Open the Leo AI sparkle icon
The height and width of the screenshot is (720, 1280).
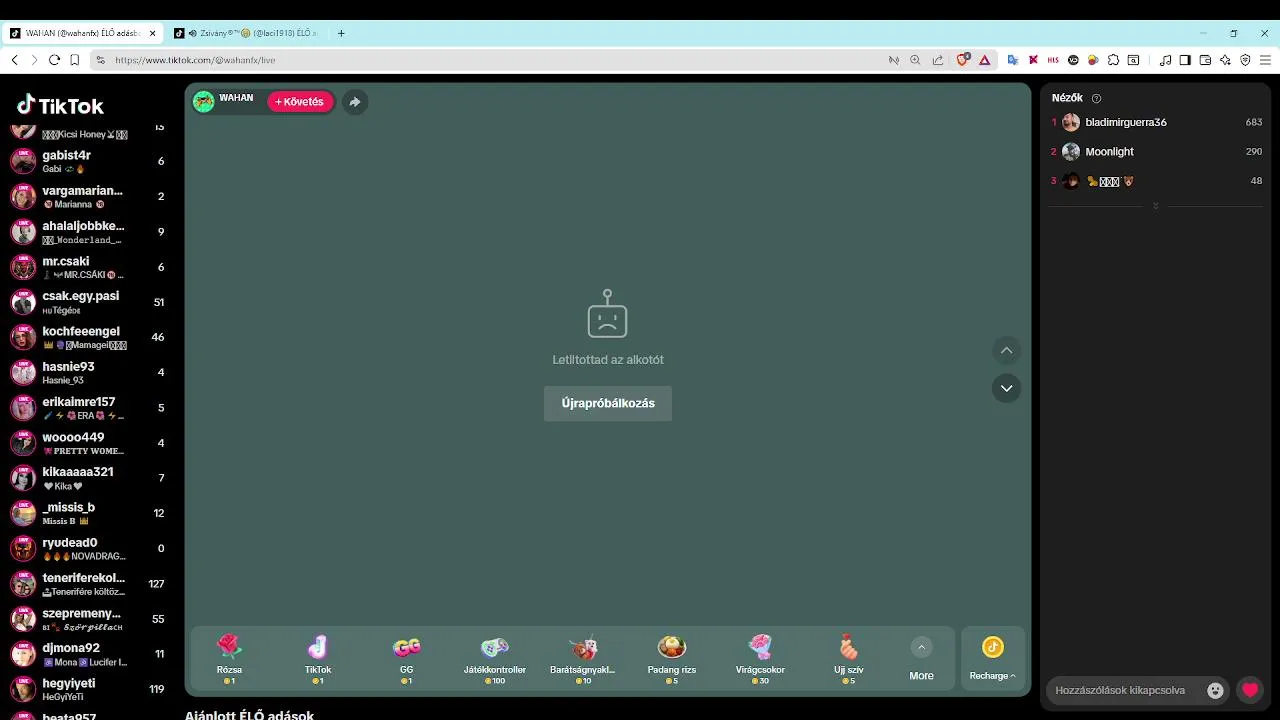tap(1225, 60)
